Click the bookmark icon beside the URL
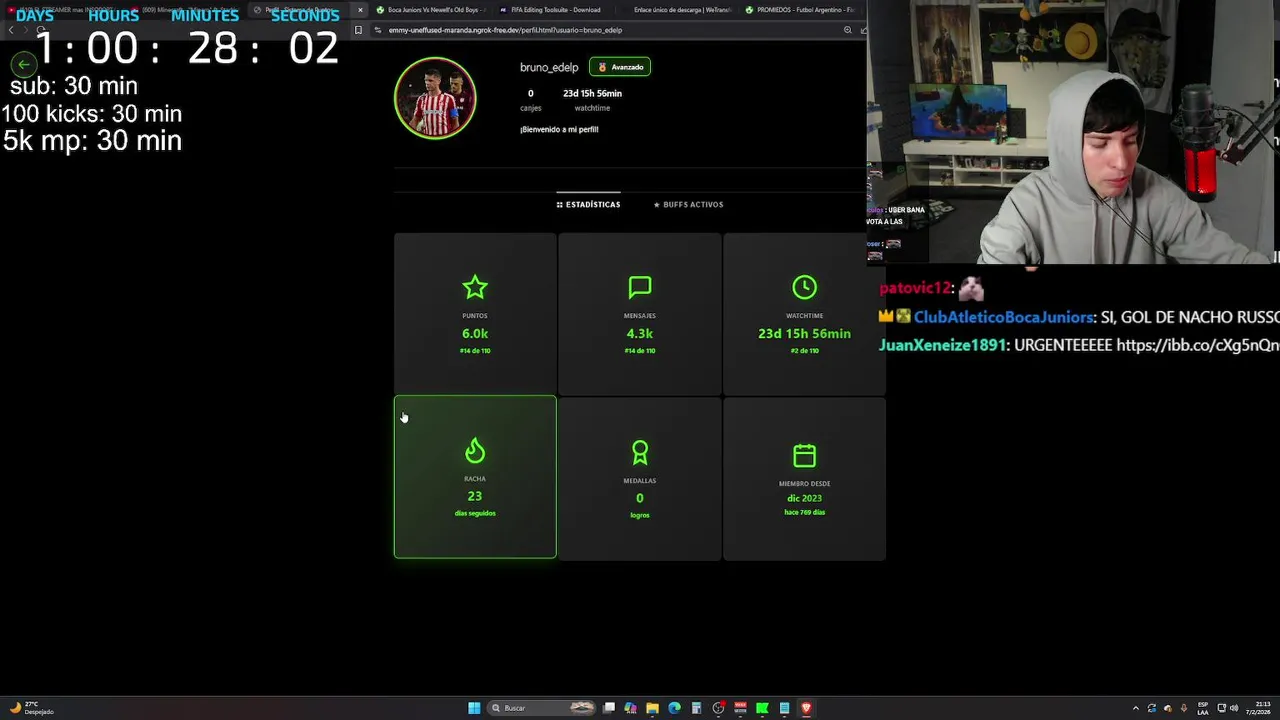Image resolution: width=1280 pixels, height=720 pixels. [x=358, y=30]
